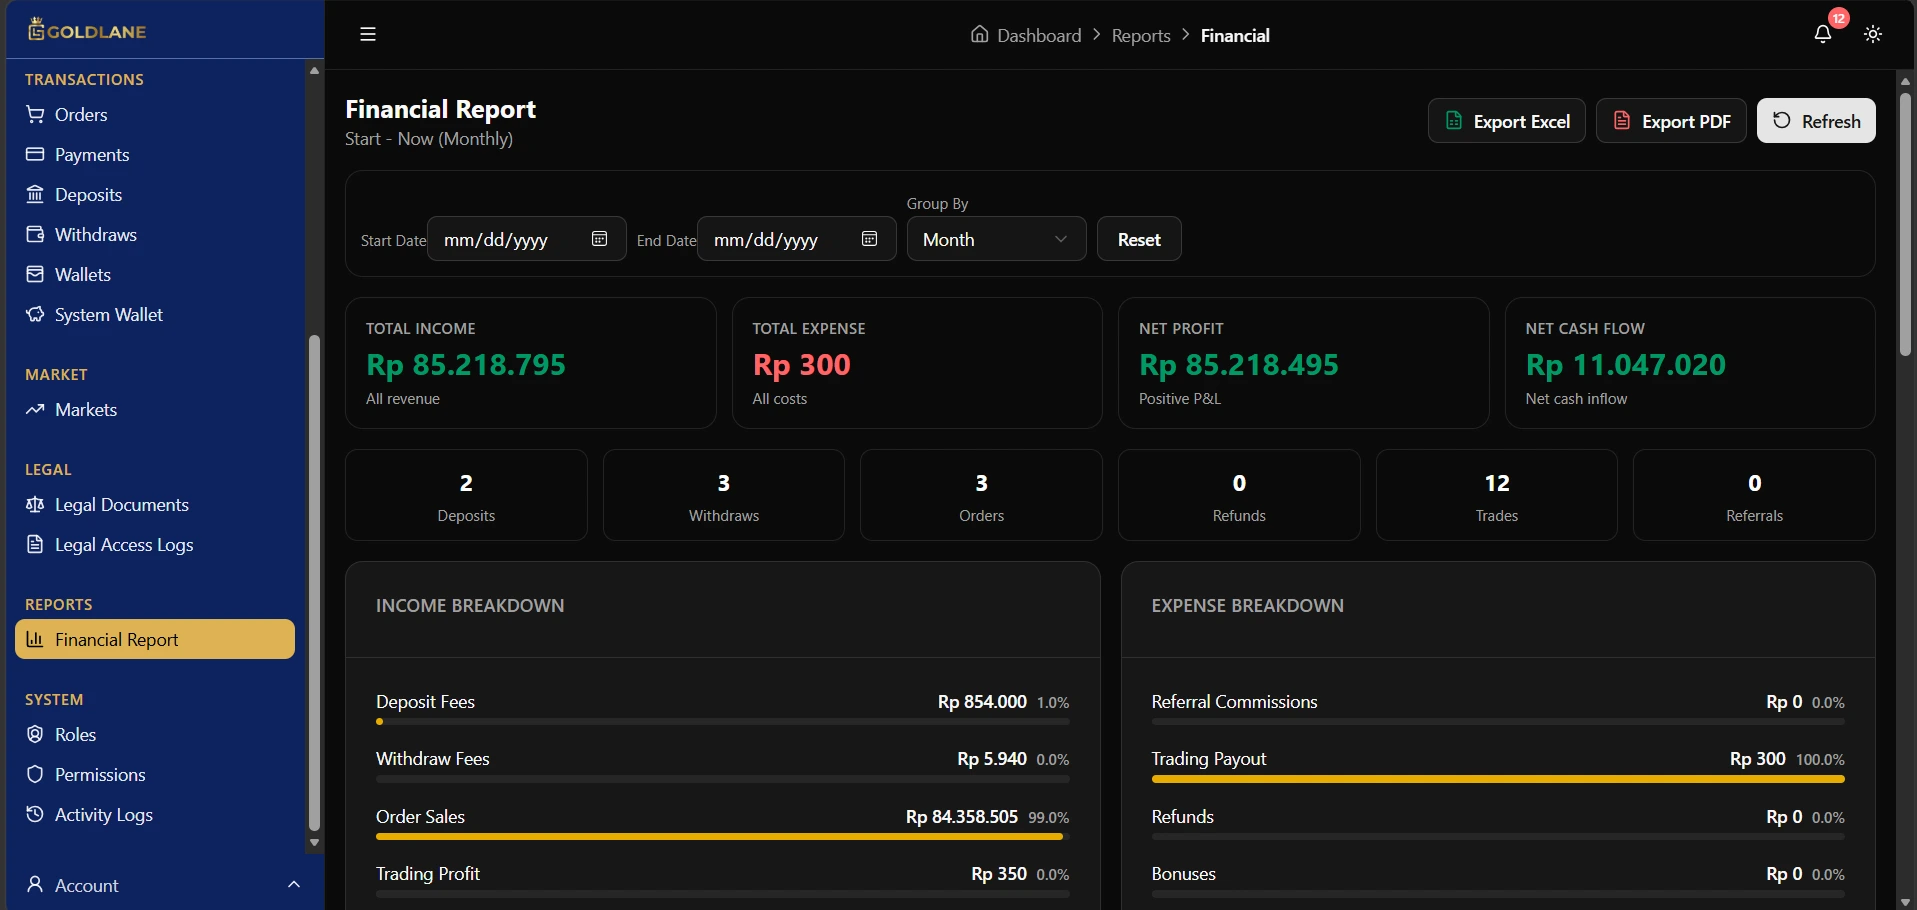Open the Group By Month dropdown
This screenshot has width=1917, height=910.
click(996, 239)
